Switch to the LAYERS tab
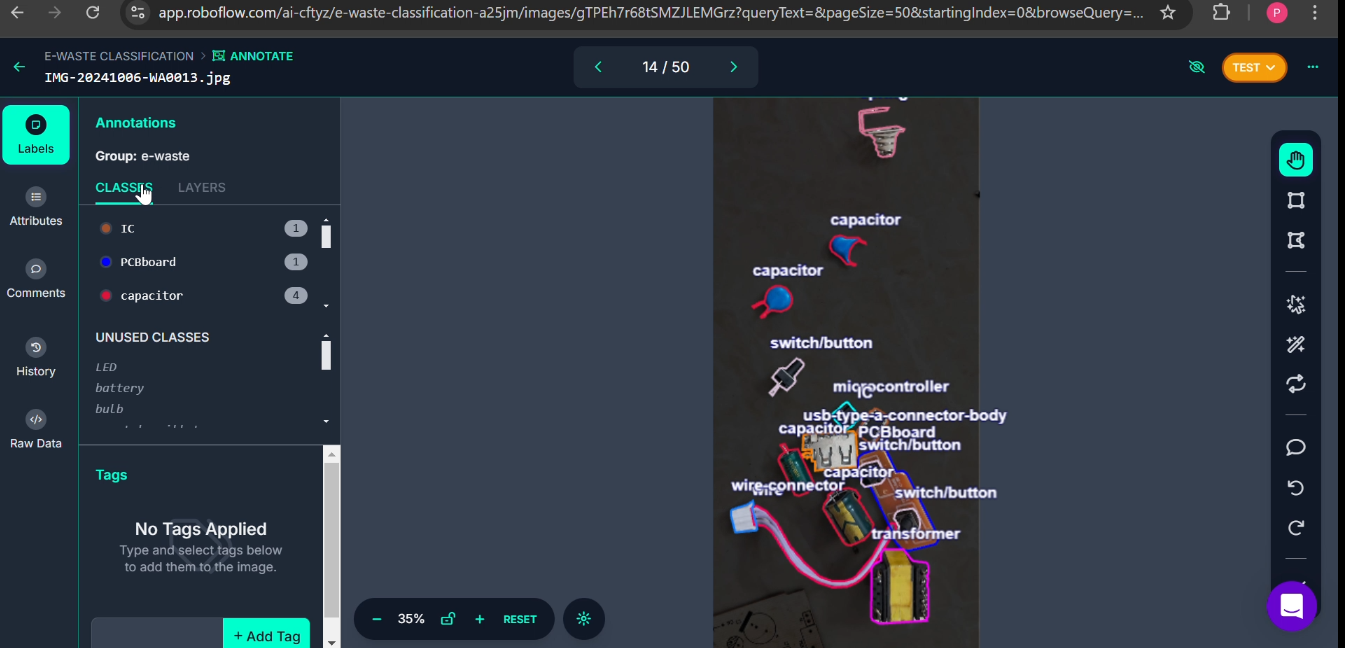1345x648 pixels. (x=202, y=188)
